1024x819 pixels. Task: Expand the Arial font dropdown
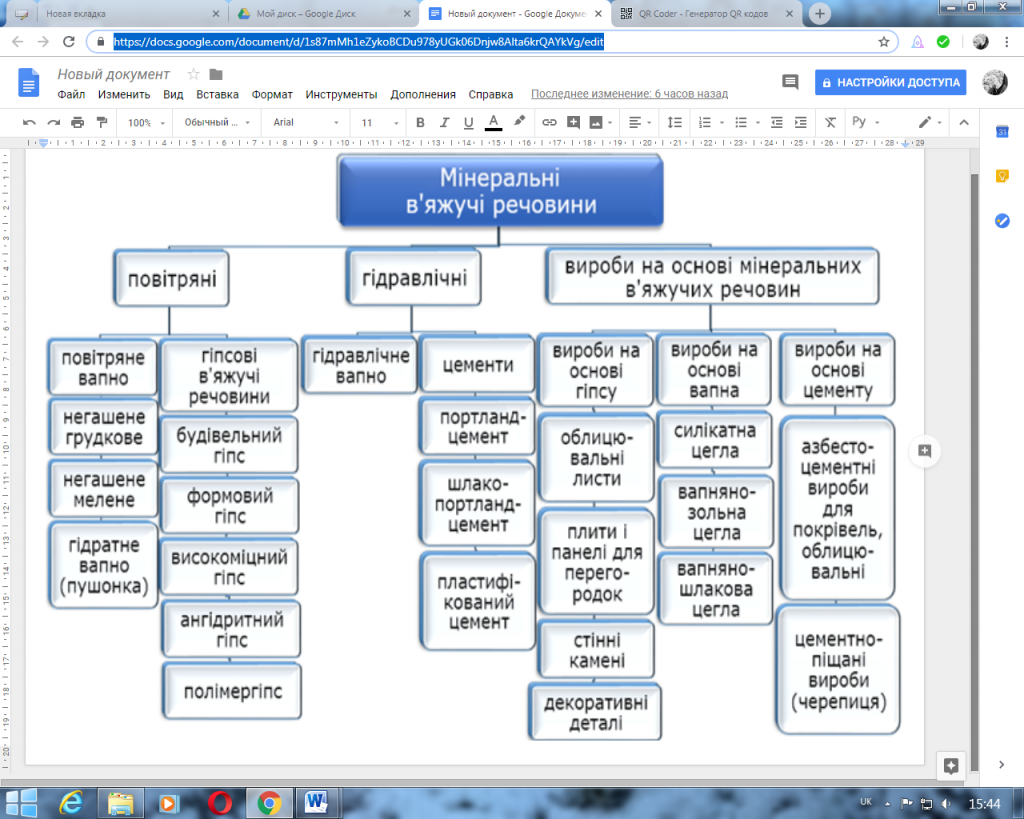[303, 122]
